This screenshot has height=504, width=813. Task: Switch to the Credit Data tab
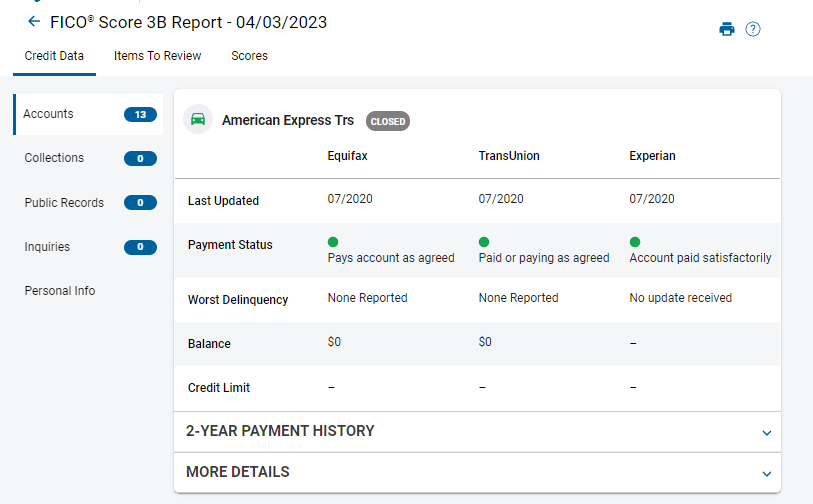coord(54,56)
